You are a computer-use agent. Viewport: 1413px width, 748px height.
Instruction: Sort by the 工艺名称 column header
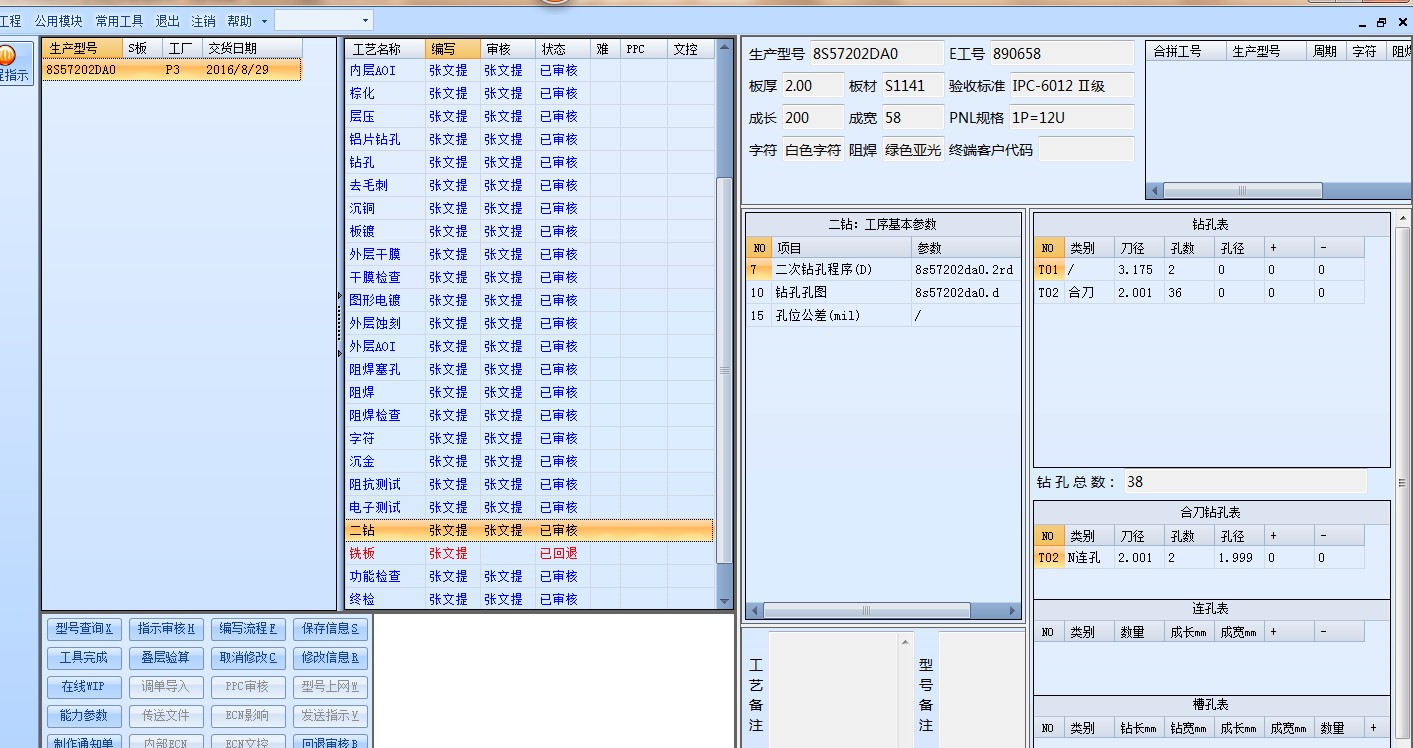[x=385, y=48]
